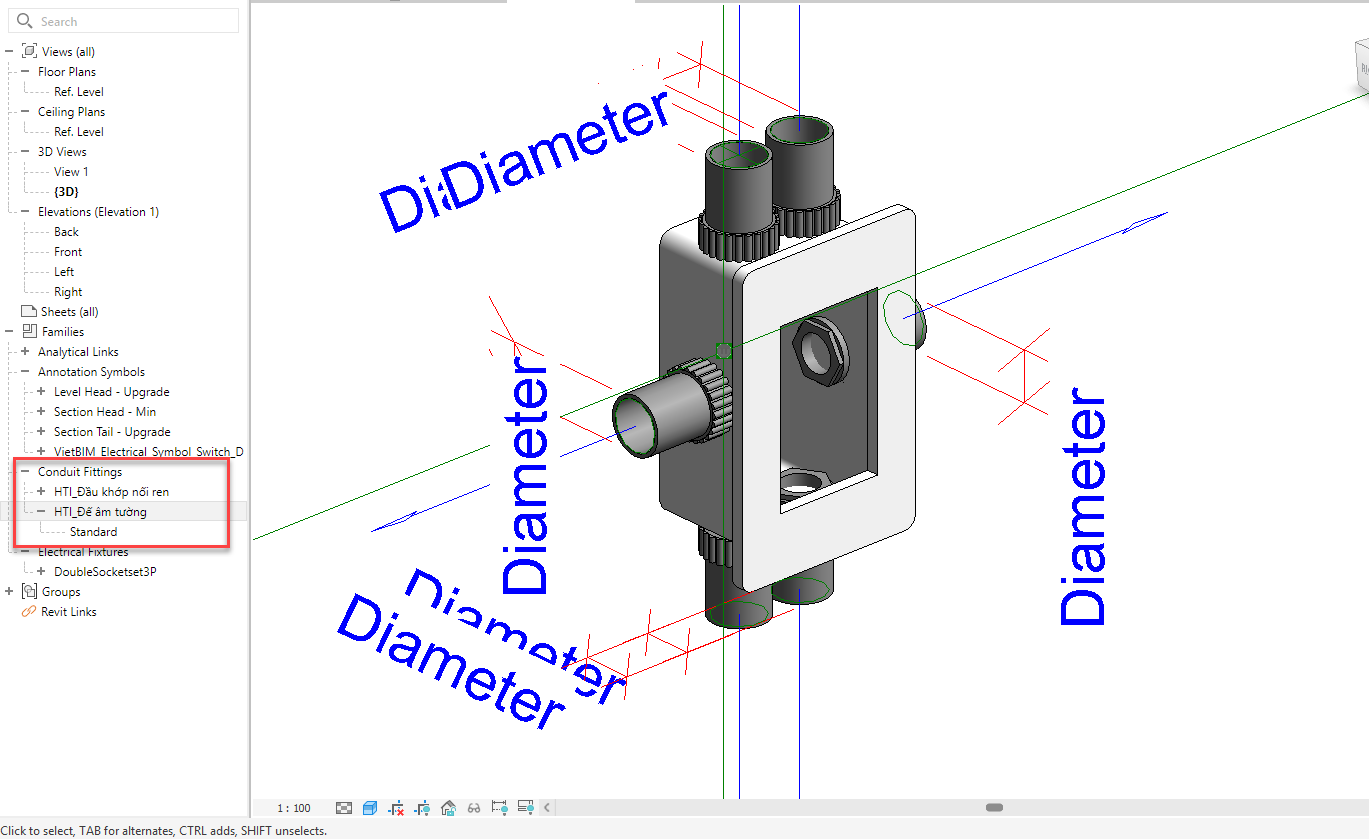
Task: Toggle Show Crop Region icon
Action: tap(422, 807)
